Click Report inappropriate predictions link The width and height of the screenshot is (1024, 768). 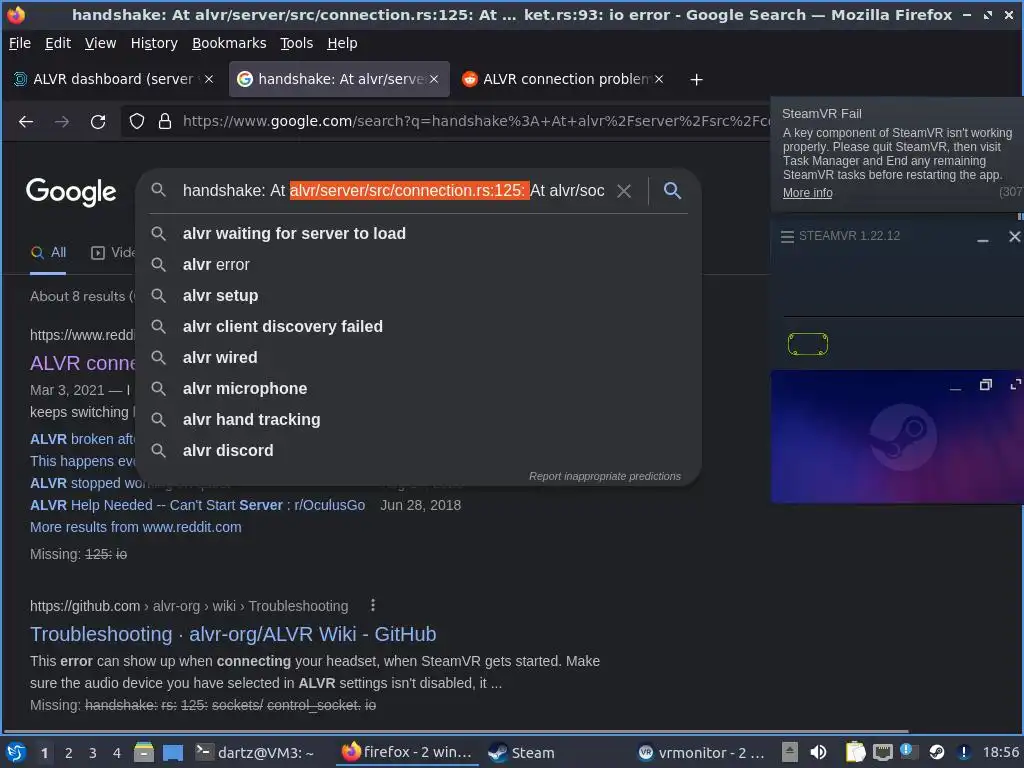pos(605,476)
